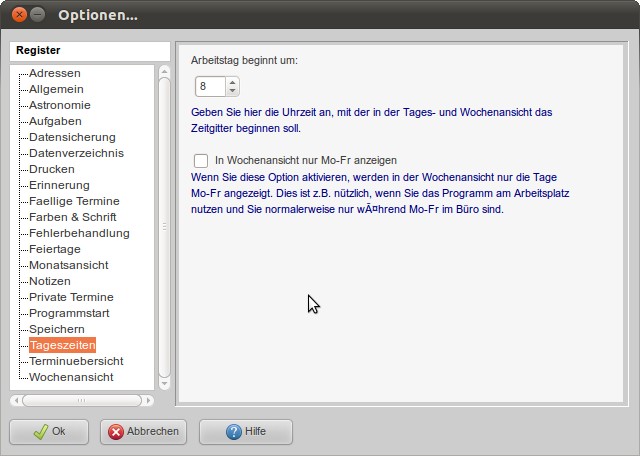Select the Erinnerung entry
The width and height of the screenshot is (640, 456).
tap(59, 185)
